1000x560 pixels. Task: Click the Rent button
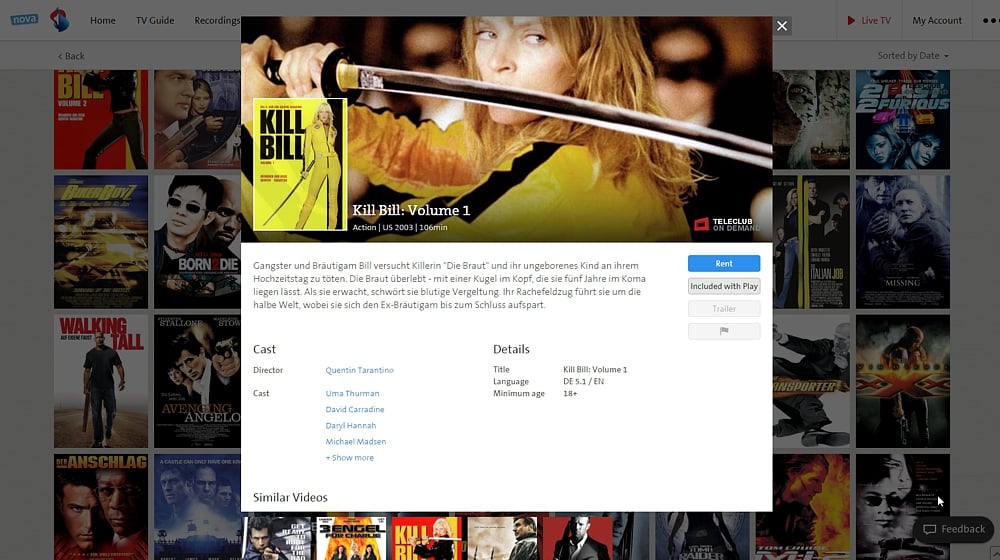[724, 263]
